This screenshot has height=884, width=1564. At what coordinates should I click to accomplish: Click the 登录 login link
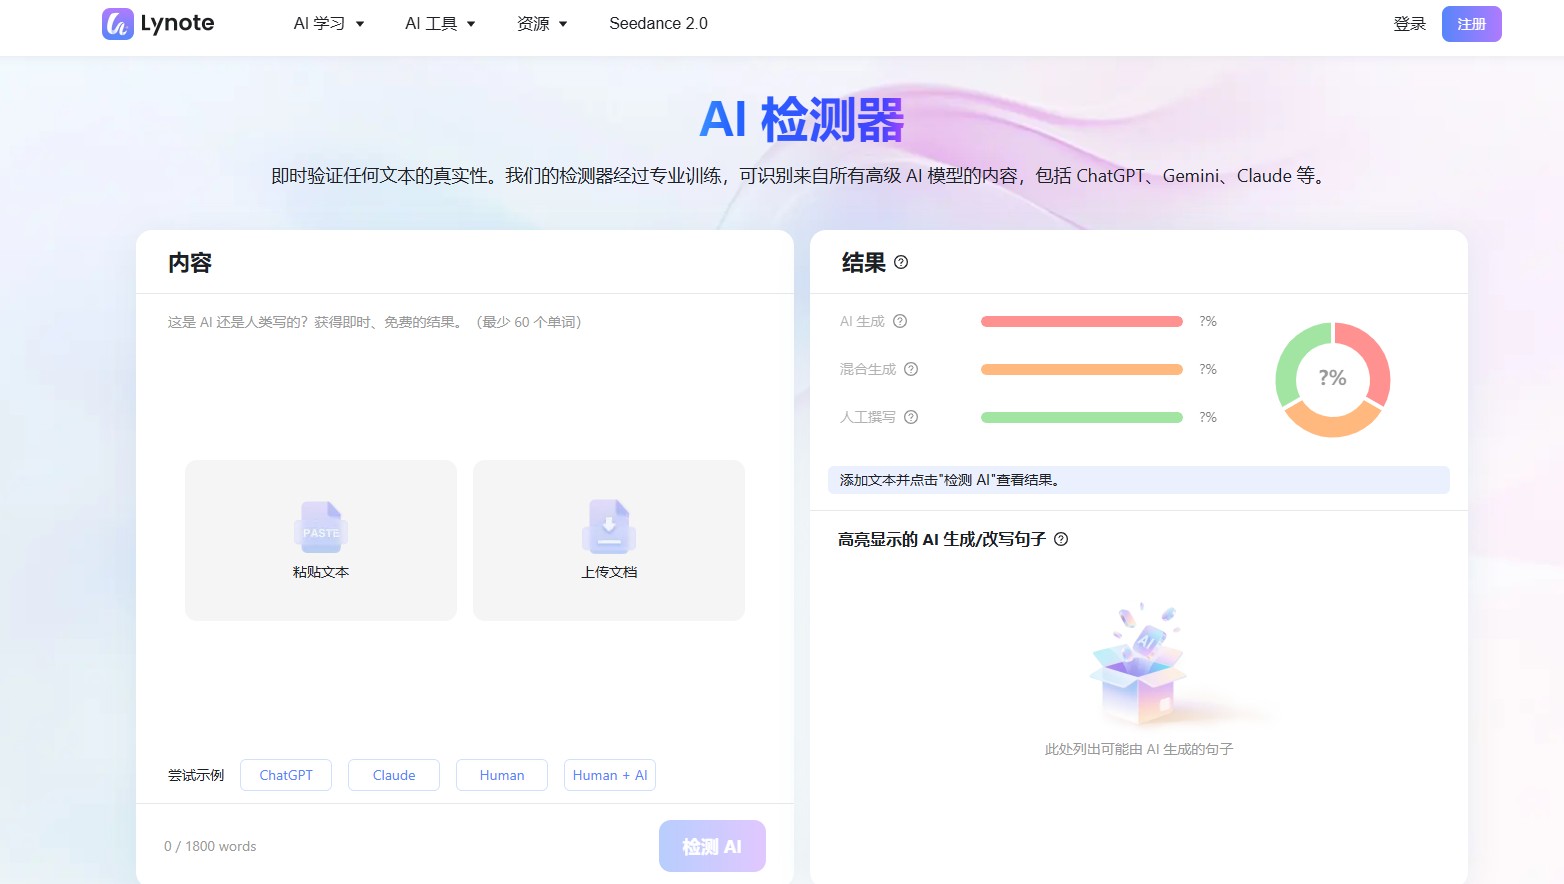tap(1409, 23)
